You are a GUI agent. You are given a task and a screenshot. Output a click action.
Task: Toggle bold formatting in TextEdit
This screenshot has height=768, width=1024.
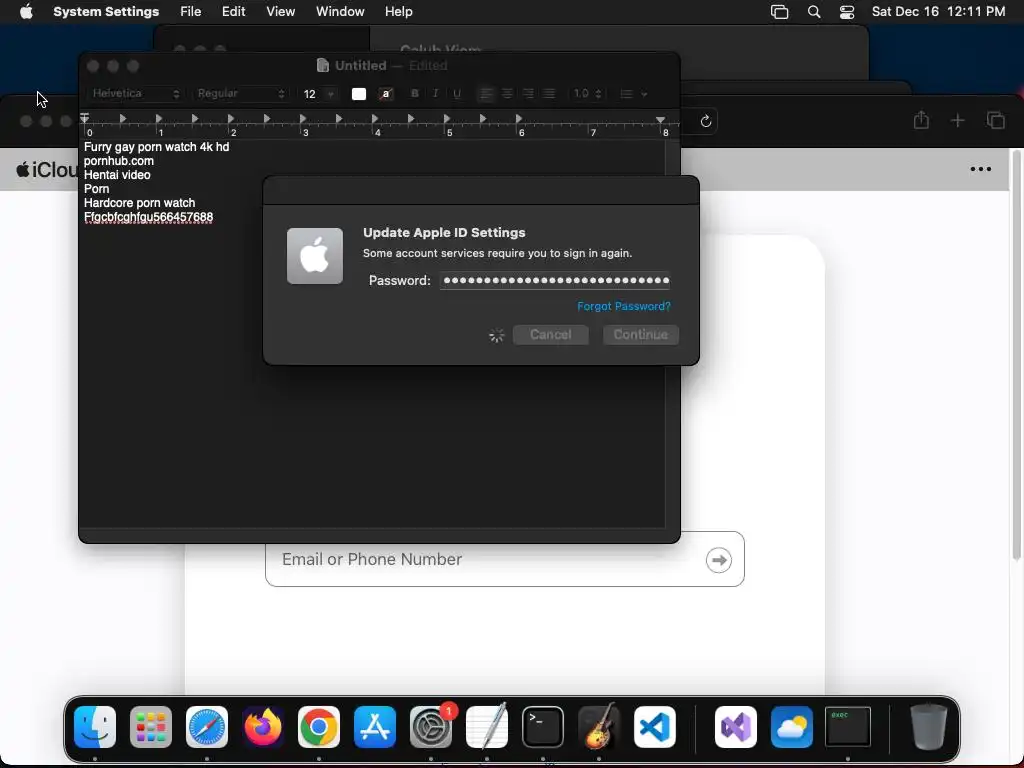tap(415, 94)
